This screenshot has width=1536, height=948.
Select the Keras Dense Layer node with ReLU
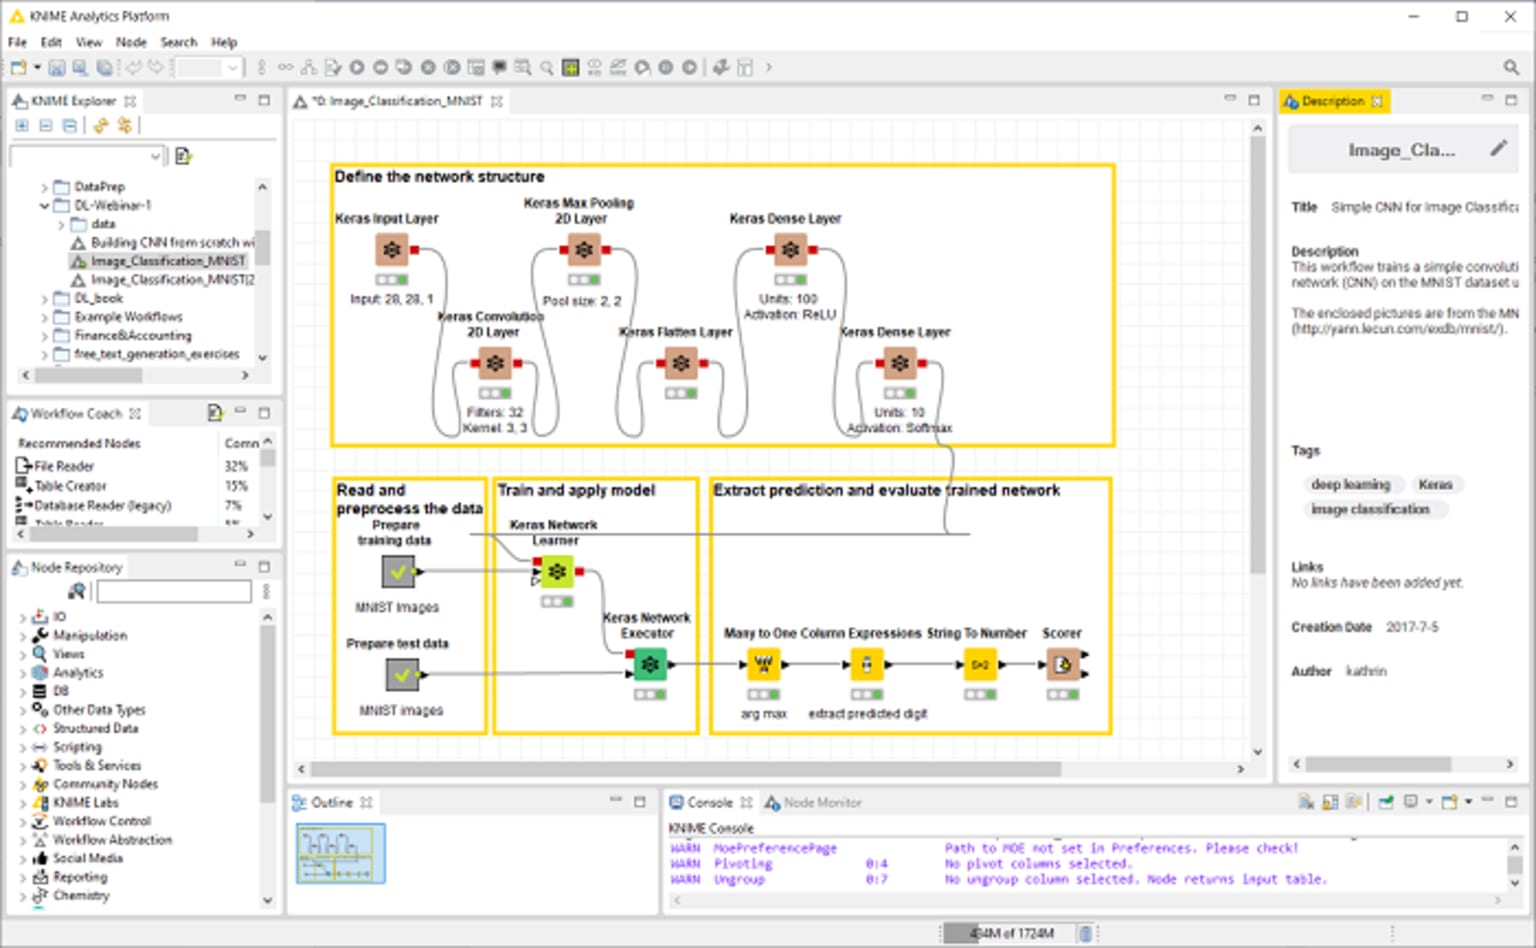click(790, 250)
